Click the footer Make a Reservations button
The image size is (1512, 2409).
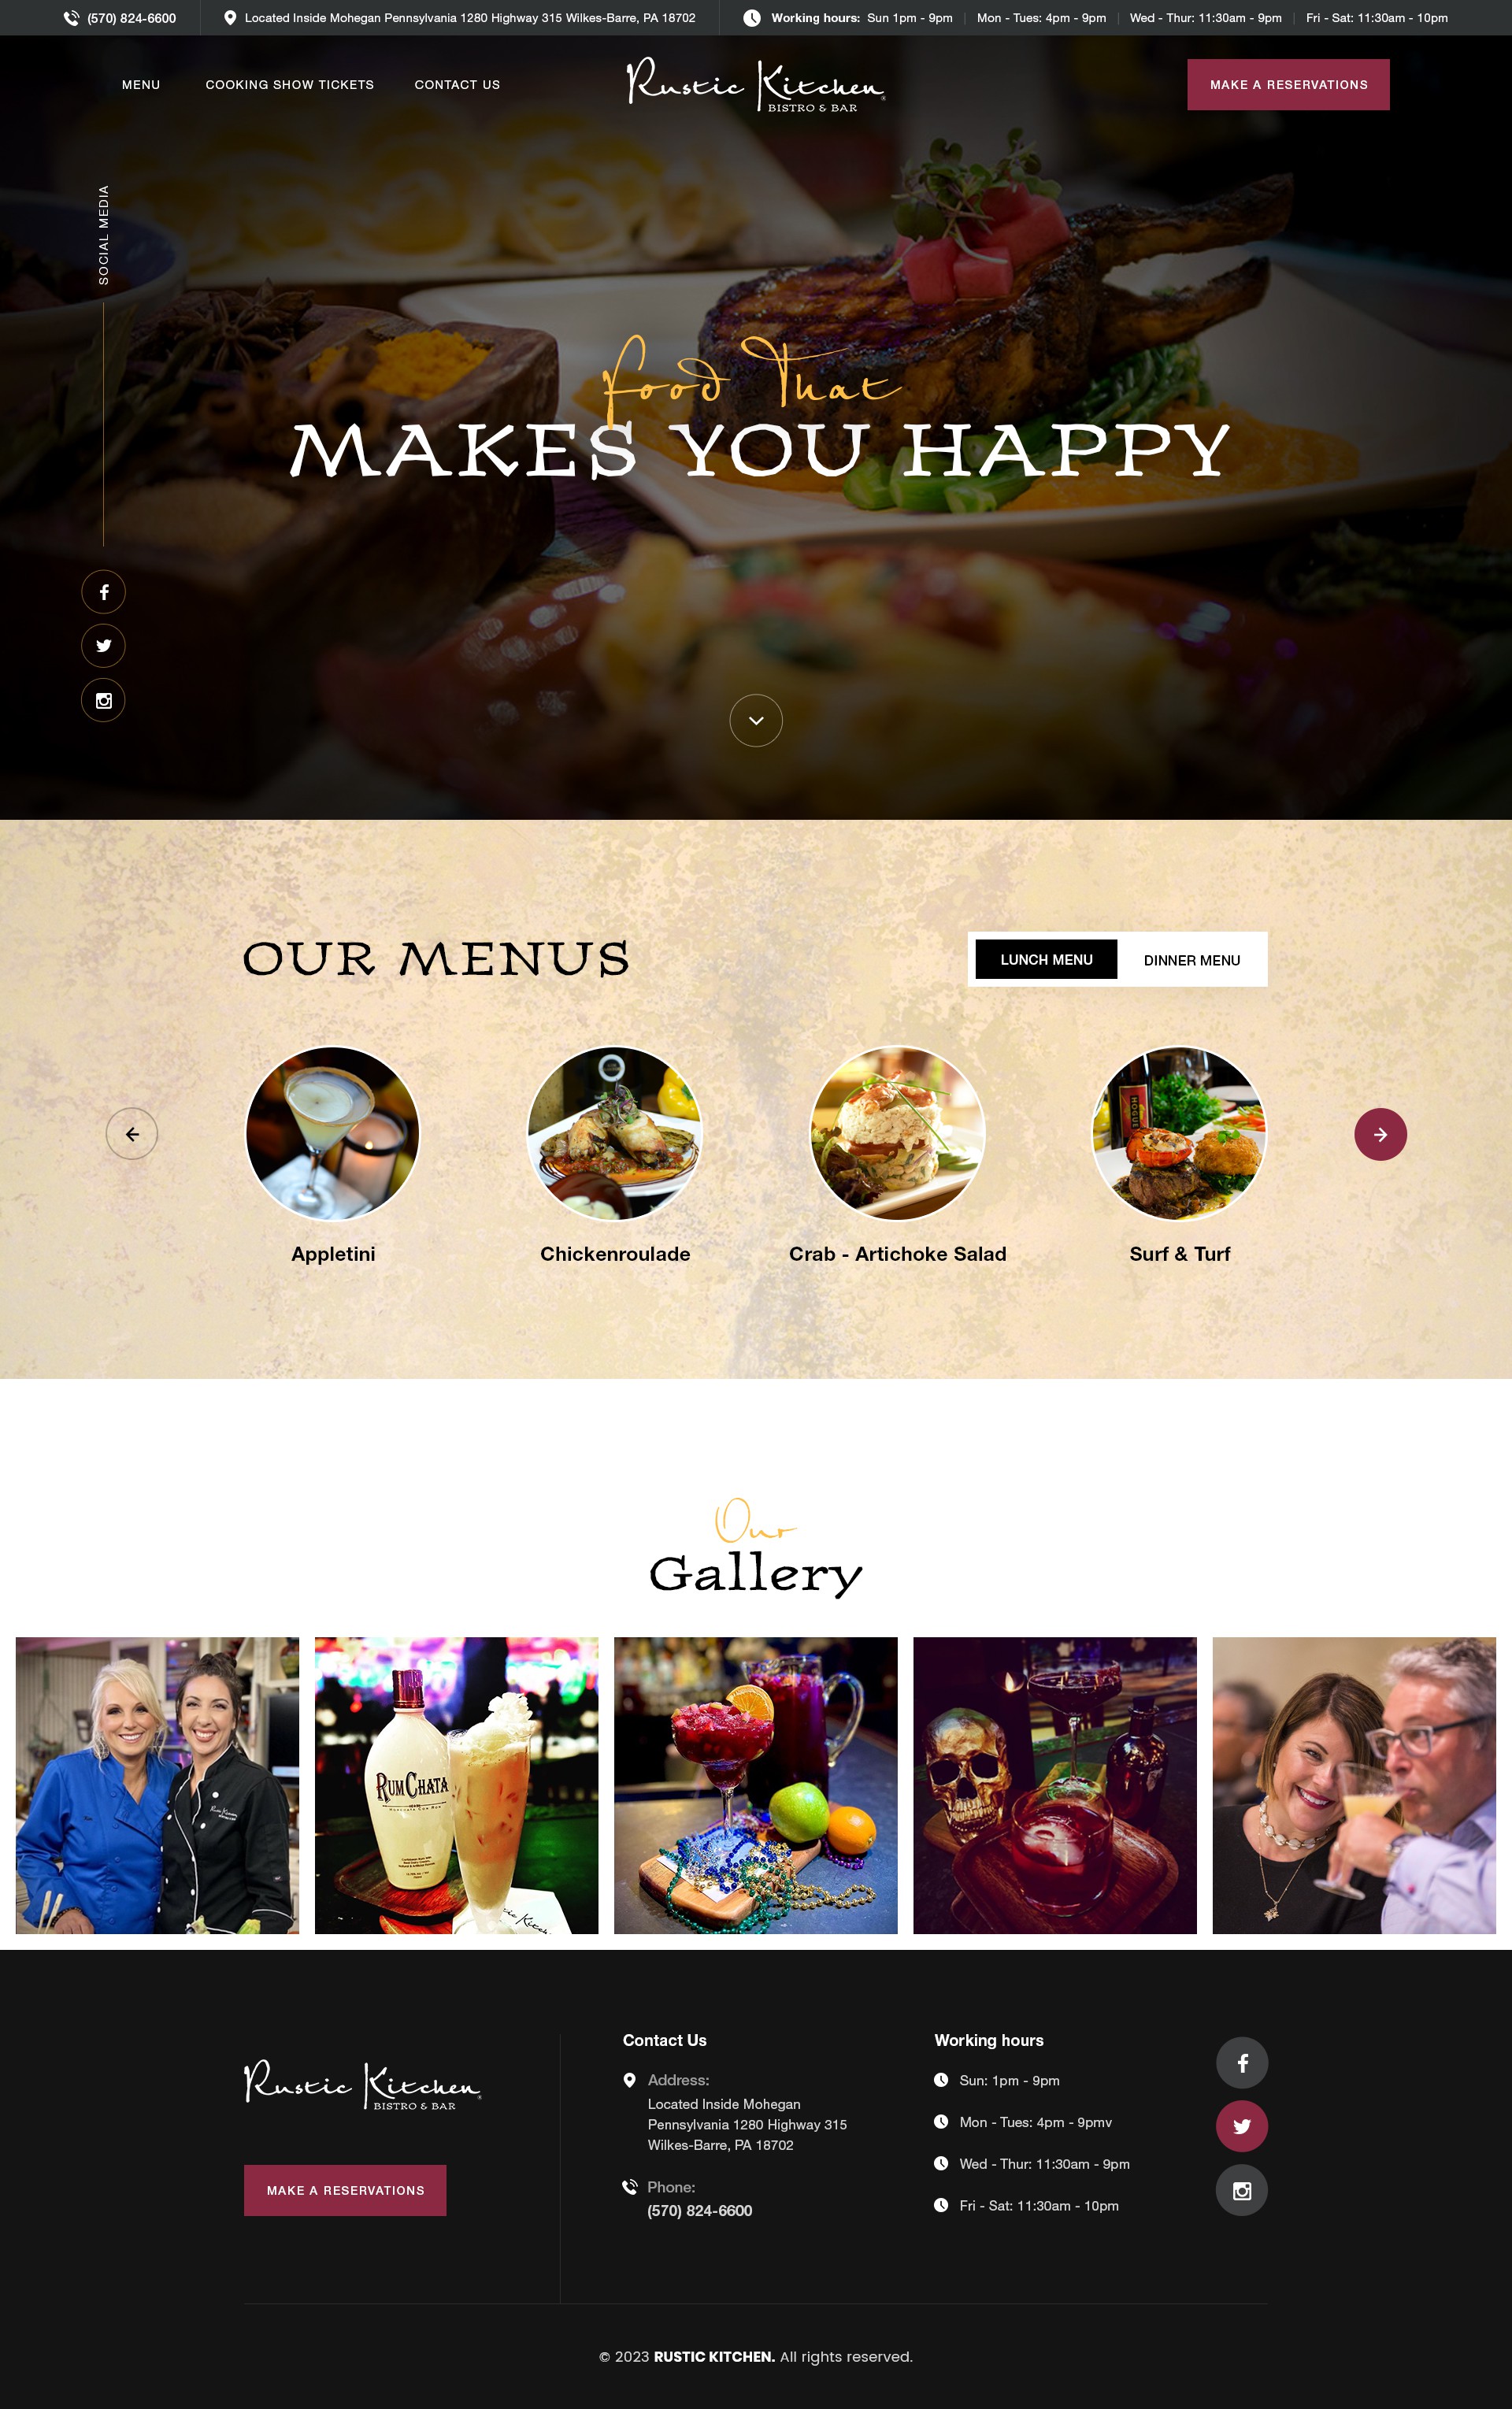coord(345,2190)
